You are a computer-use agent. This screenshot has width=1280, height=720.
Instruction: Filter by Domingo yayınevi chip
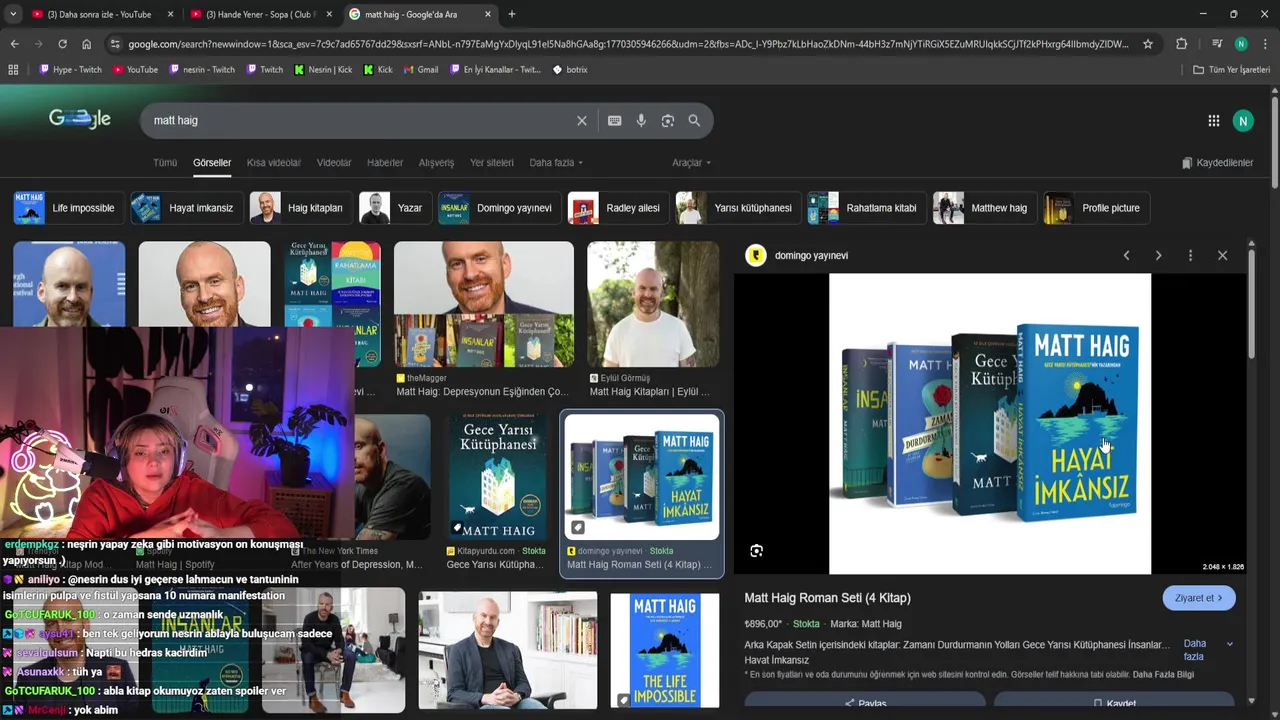point(500,208)
